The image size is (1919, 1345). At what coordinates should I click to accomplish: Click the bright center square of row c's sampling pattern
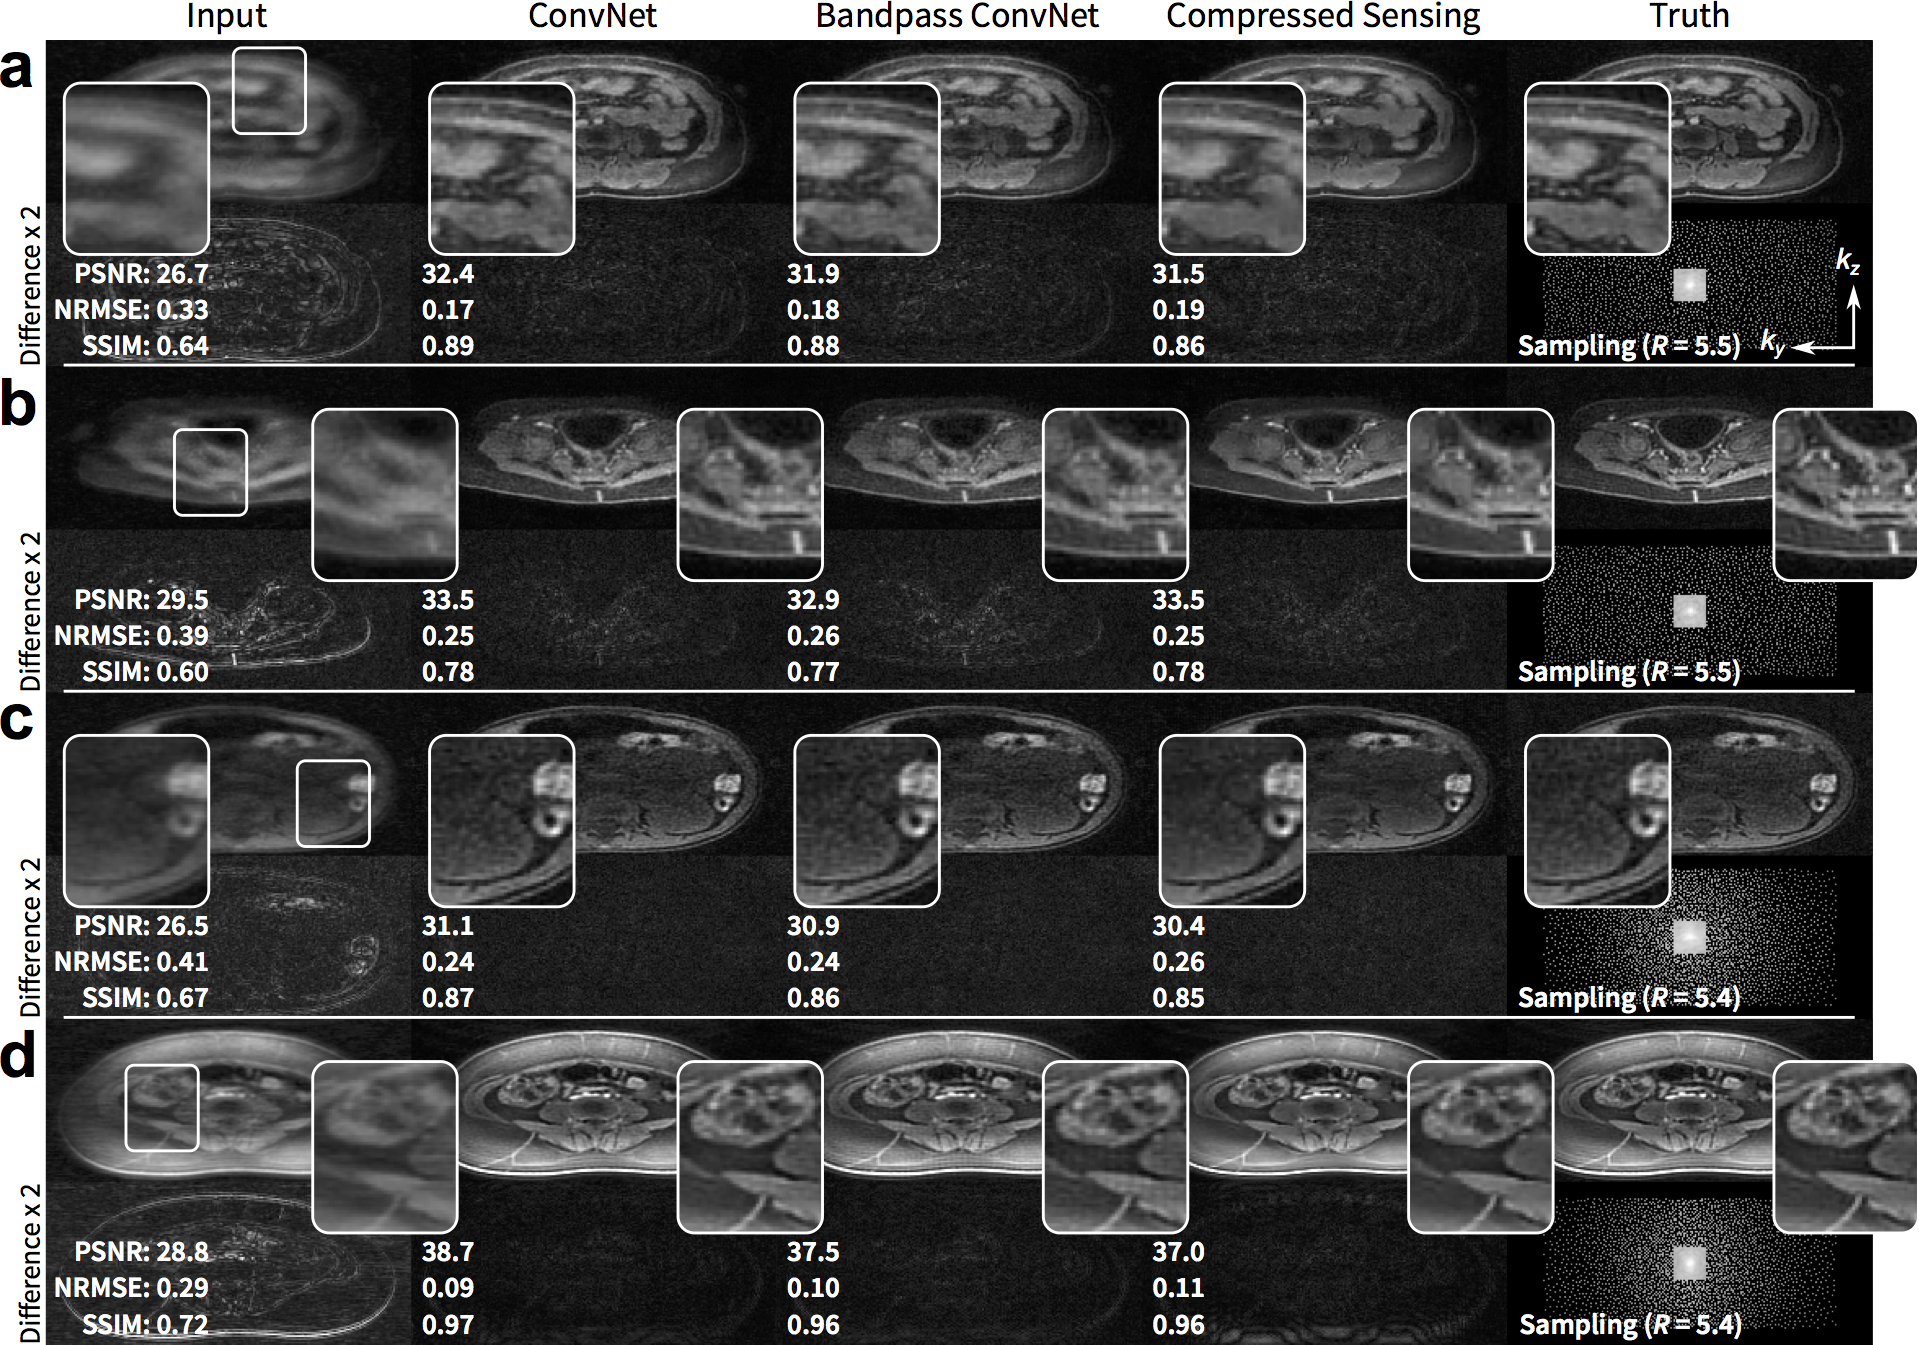[x=1689, y=937]
